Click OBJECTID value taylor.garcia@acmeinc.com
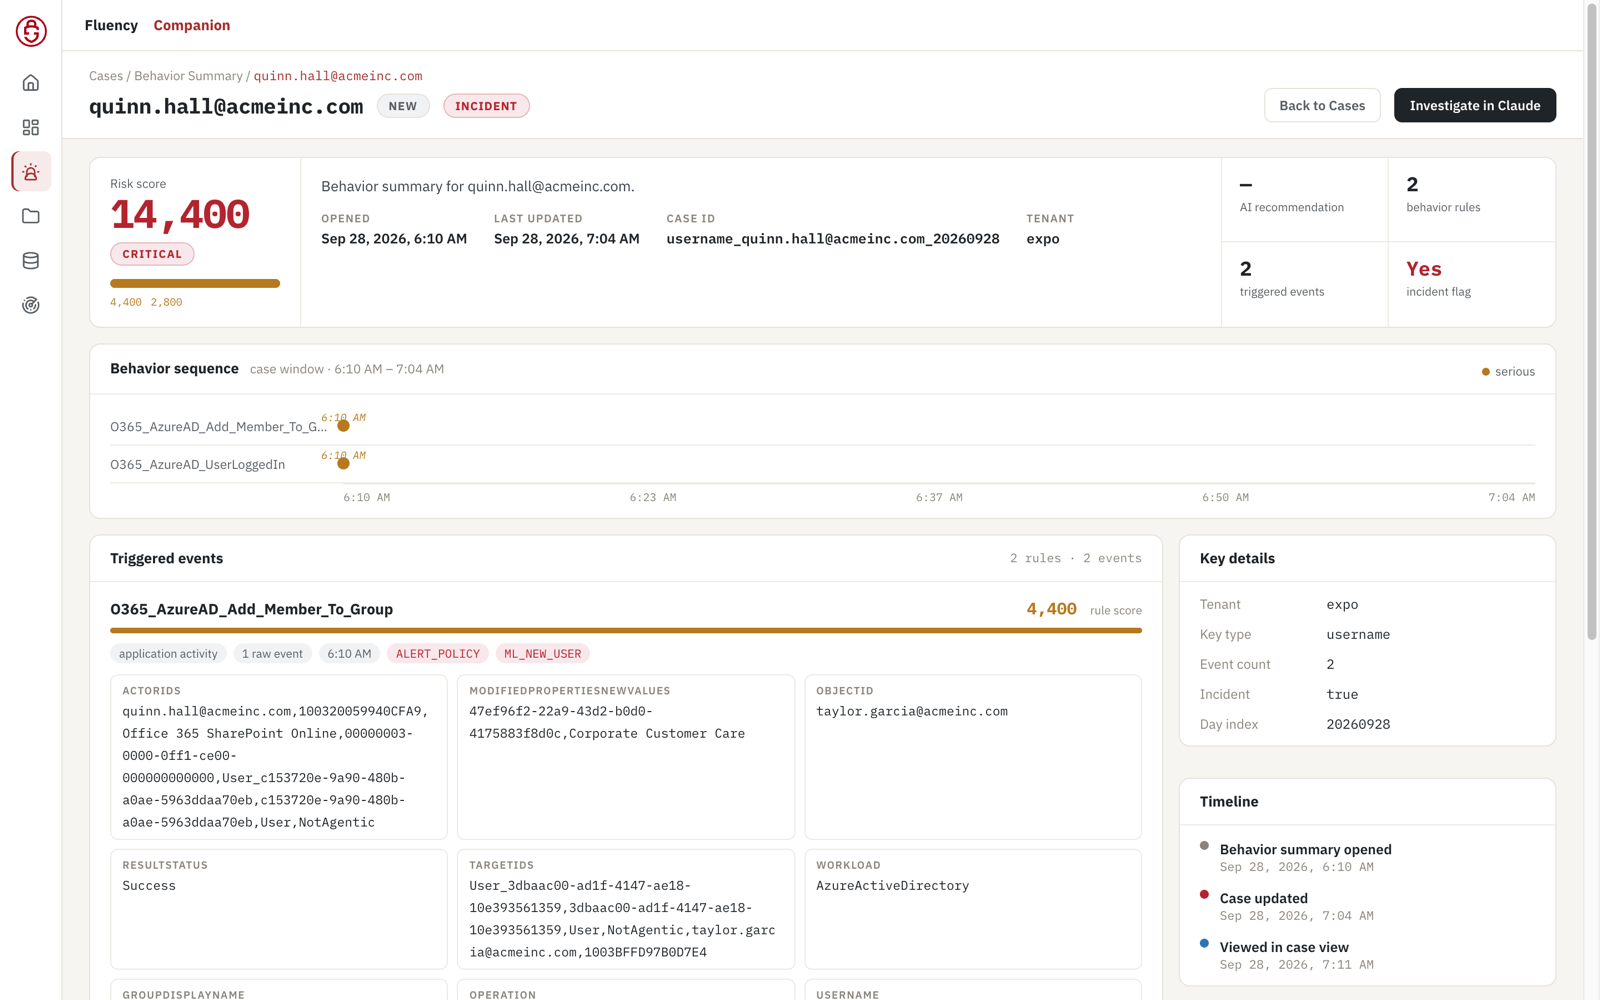The image size is (1600, 1000). click(912, 712)
